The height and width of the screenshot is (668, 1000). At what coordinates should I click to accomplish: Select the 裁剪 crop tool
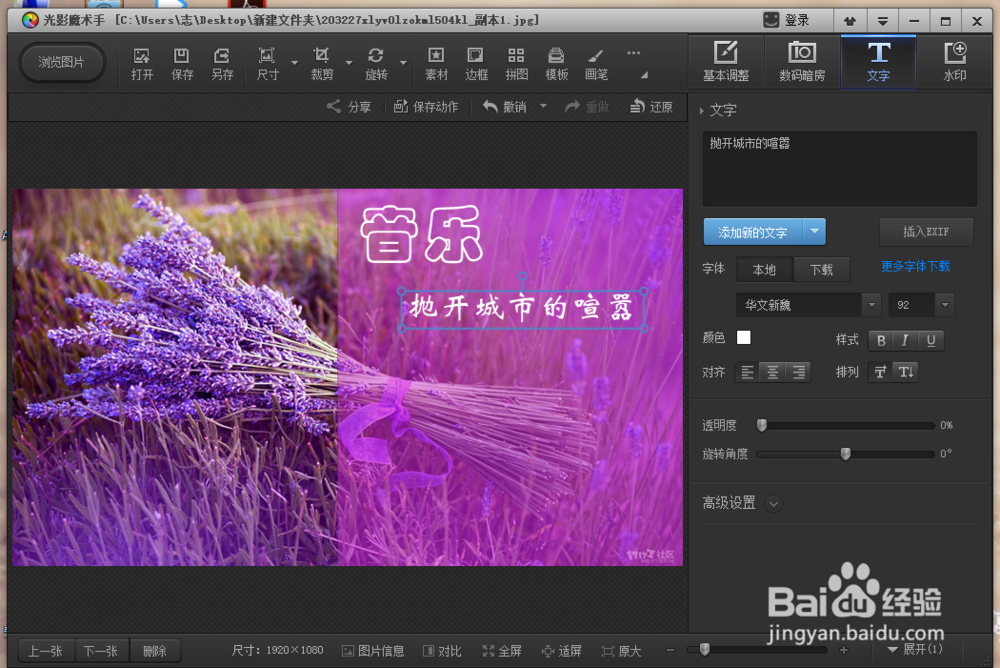(x=322, y=62)
